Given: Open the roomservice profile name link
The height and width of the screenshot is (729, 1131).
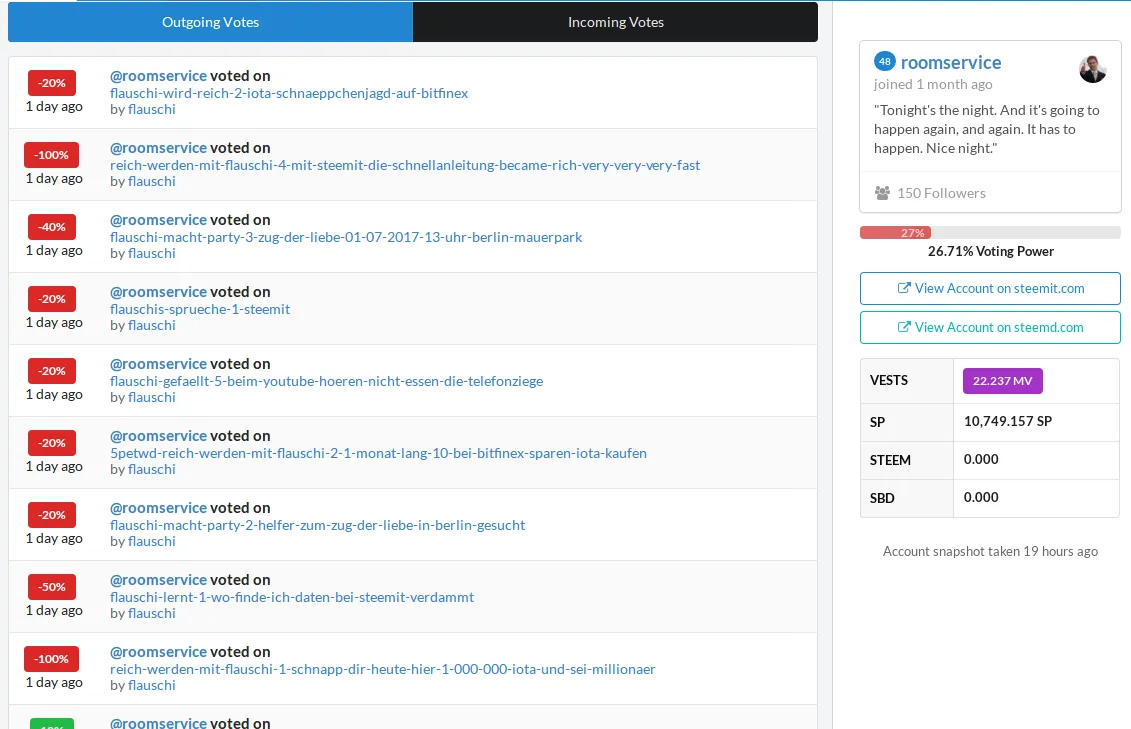Looking at the screenshot, I should (x=951, y=63).
